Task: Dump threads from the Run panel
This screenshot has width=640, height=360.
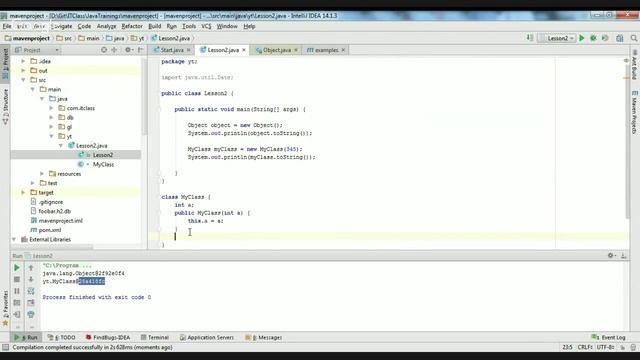Action: point(17,303)
